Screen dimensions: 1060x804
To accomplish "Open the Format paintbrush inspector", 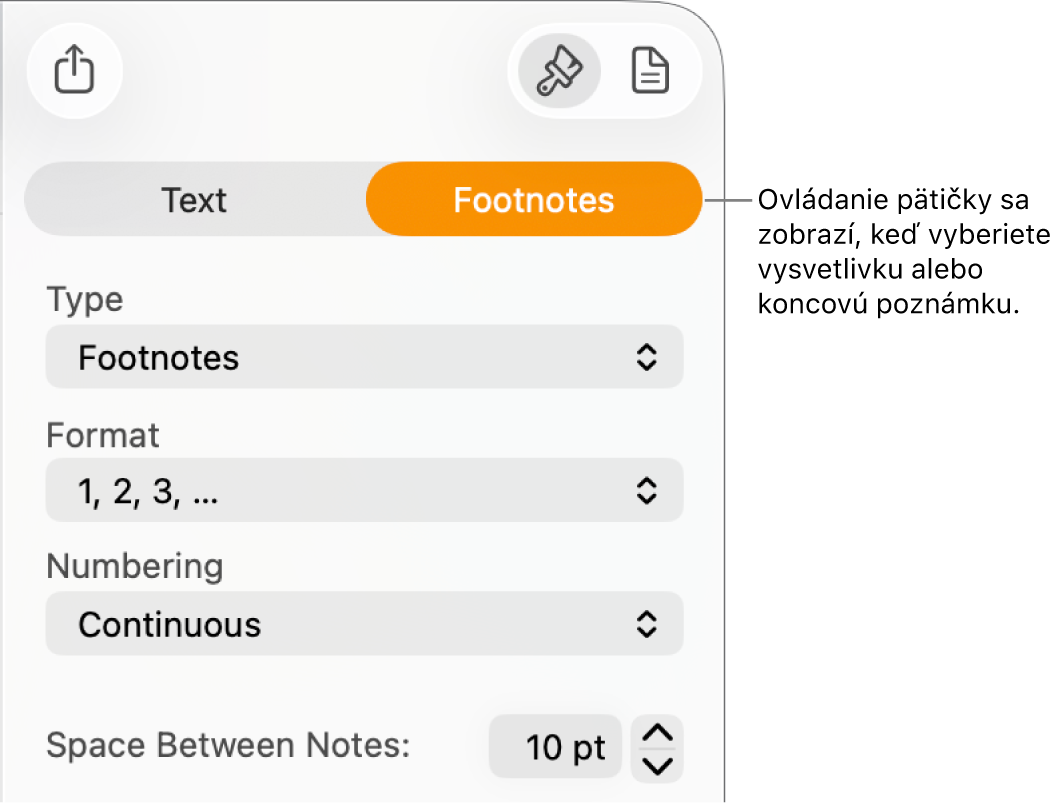I will [x=559, y=70].
